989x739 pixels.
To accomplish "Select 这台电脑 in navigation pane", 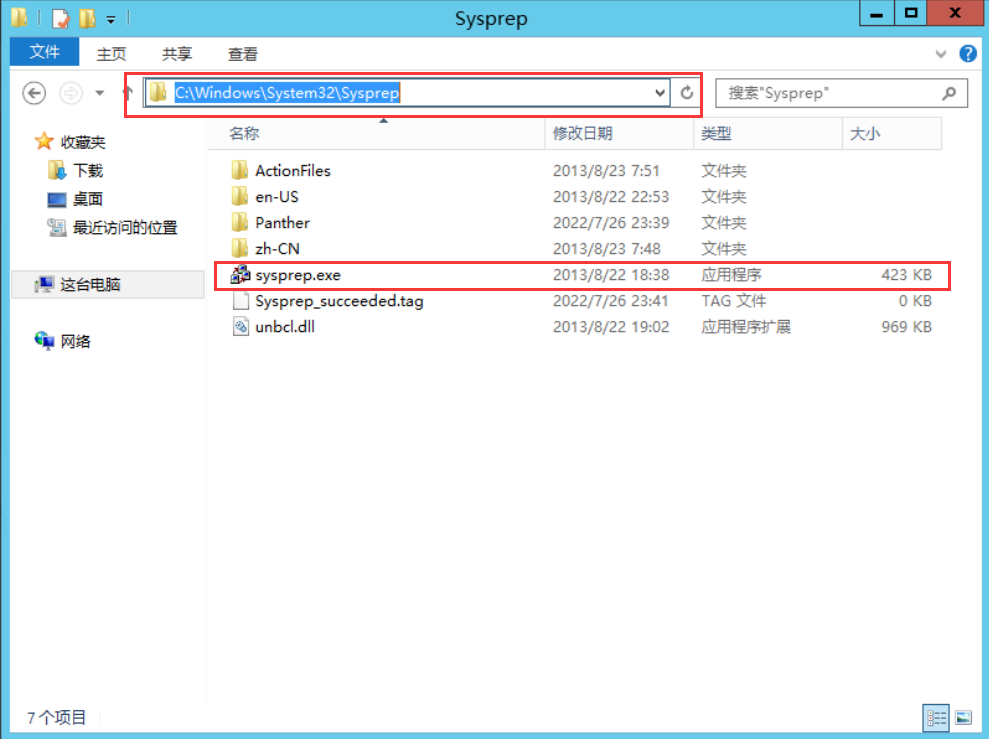I will [90, 284].
